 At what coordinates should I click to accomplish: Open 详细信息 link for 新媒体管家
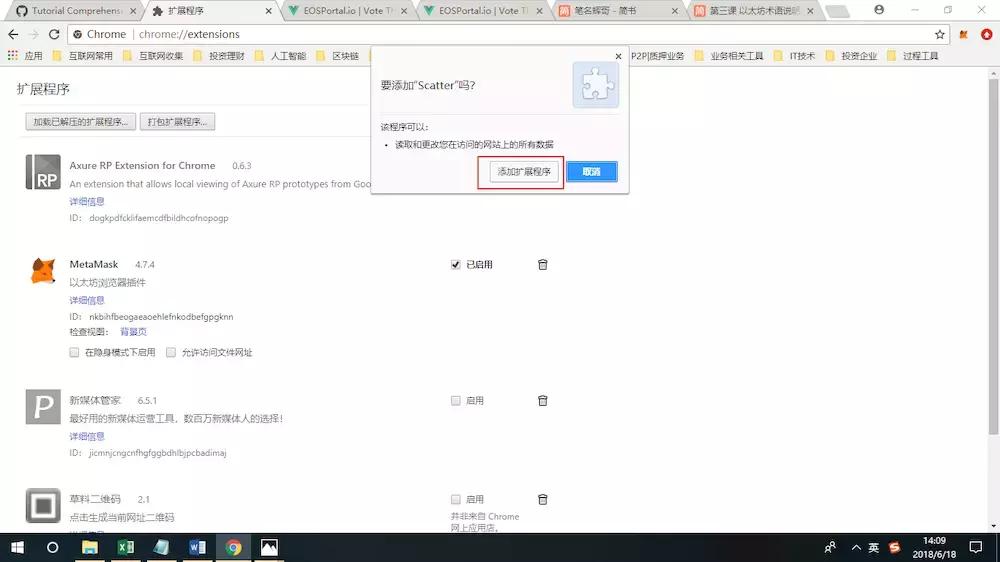(87, 436)
